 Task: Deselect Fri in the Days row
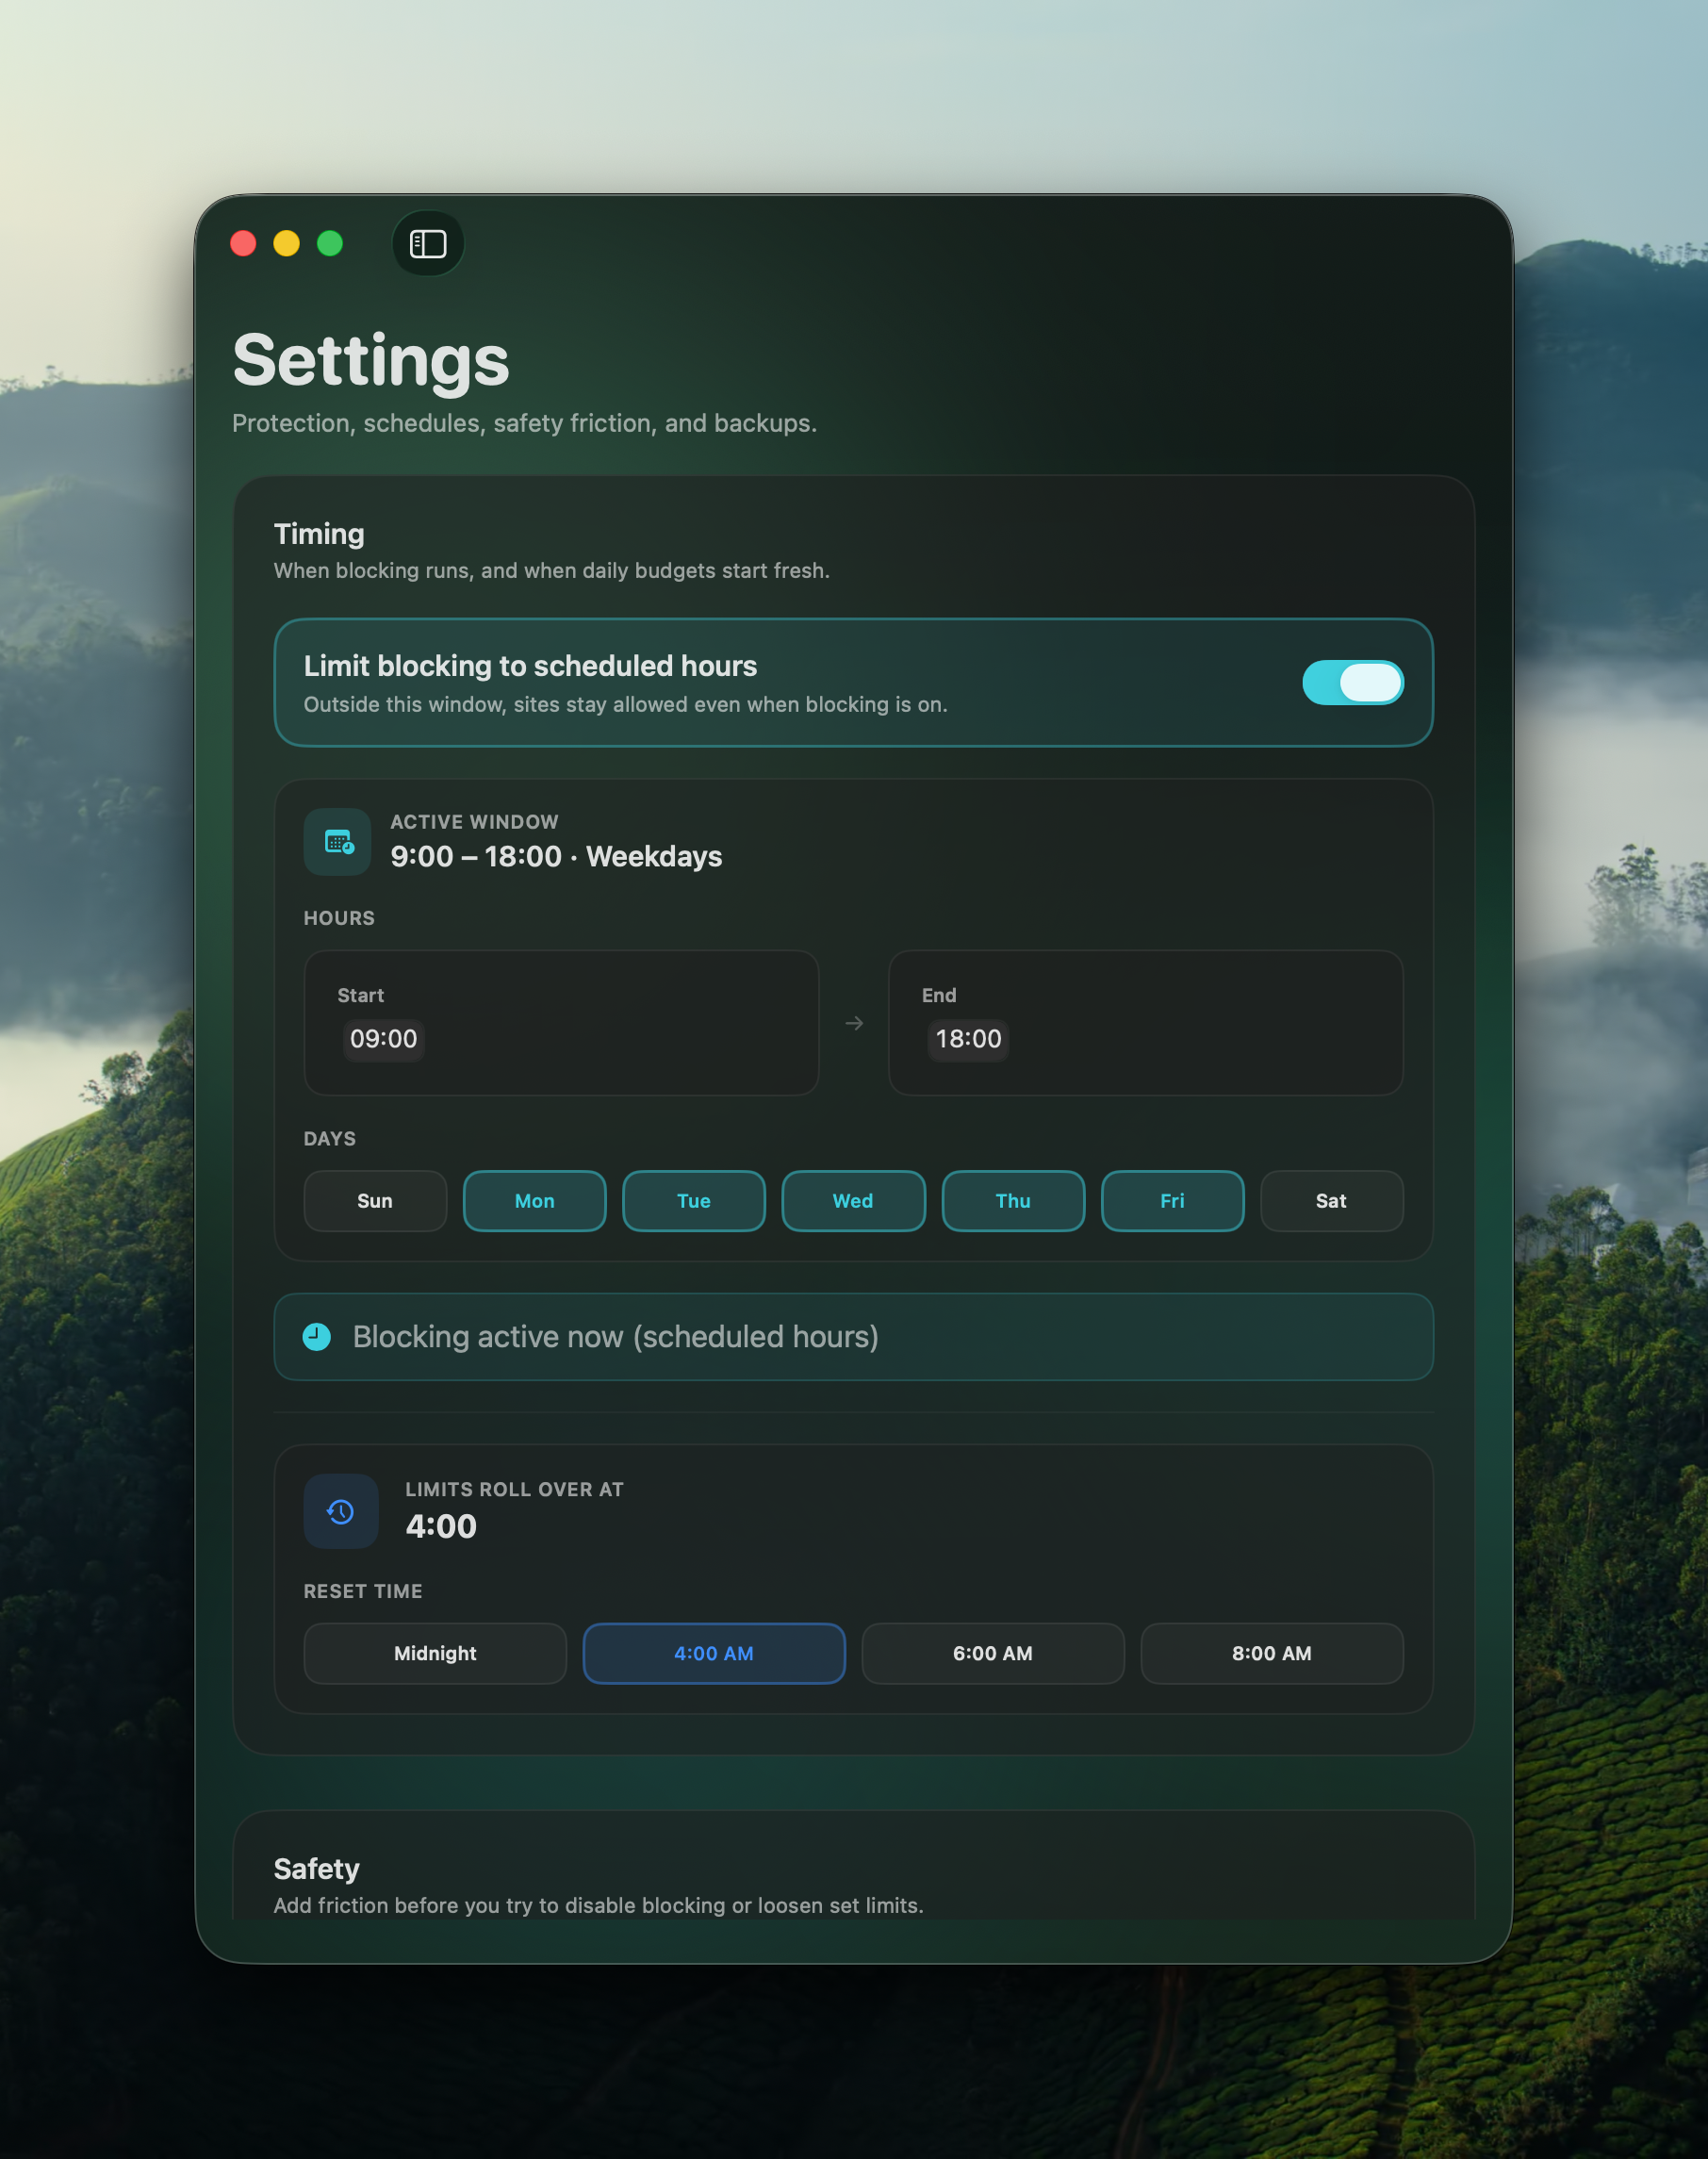point(1172,1201)
